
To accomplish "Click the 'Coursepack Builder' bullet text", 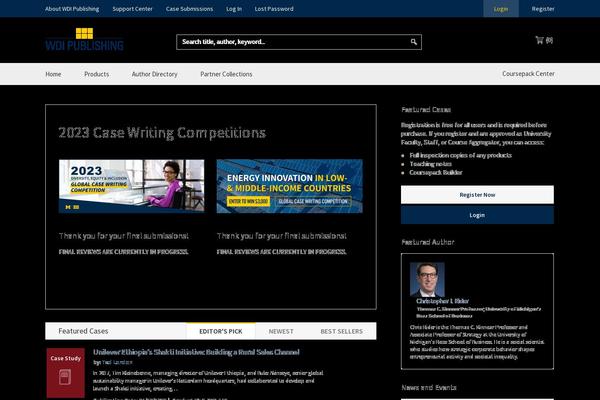I will (x=436, y=173).
